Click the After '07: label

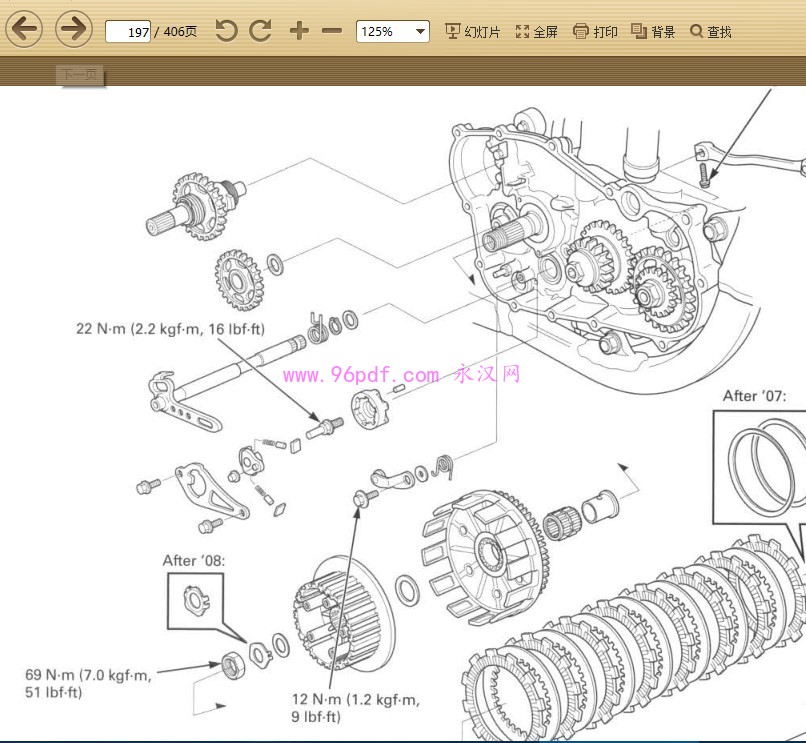755,396
